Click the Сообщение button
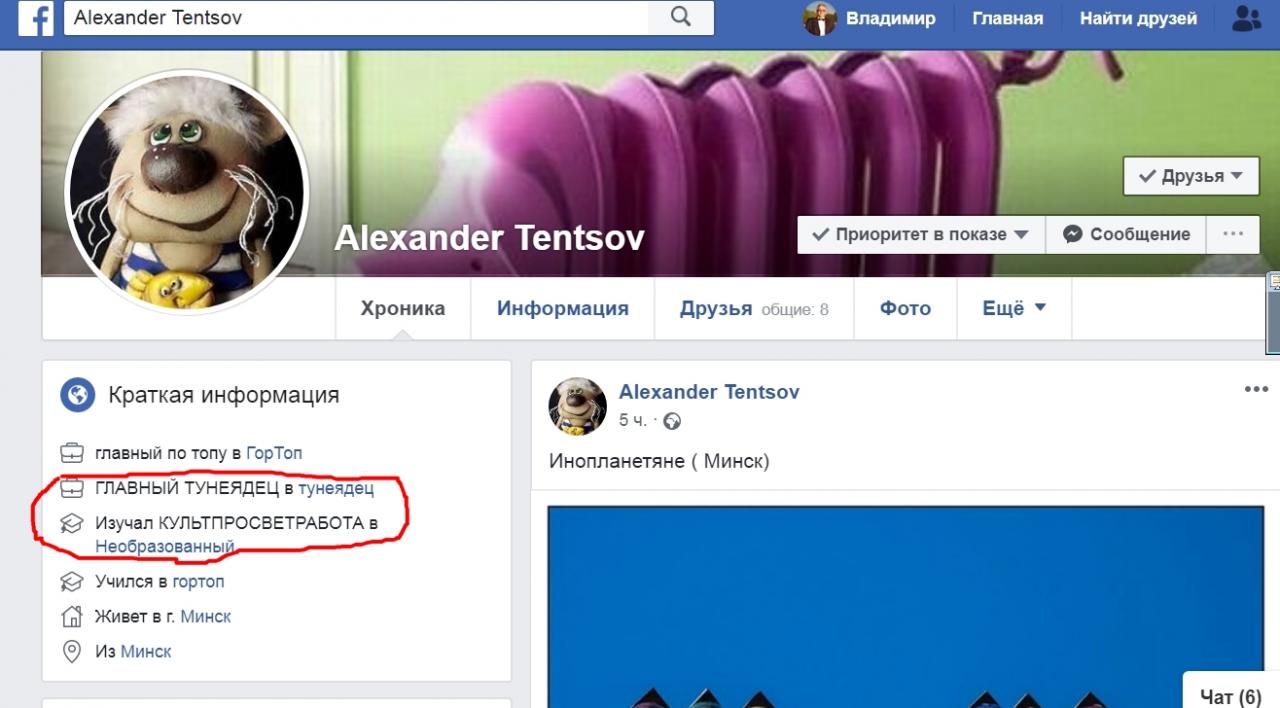The image size is (1280, 708). coord(1126,234)
